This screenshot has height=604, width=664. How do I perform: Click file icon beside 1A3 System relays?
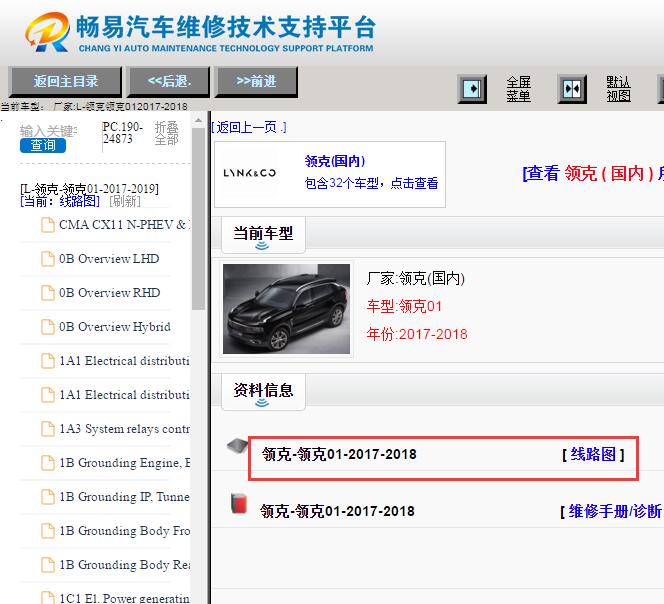point(48,429)
